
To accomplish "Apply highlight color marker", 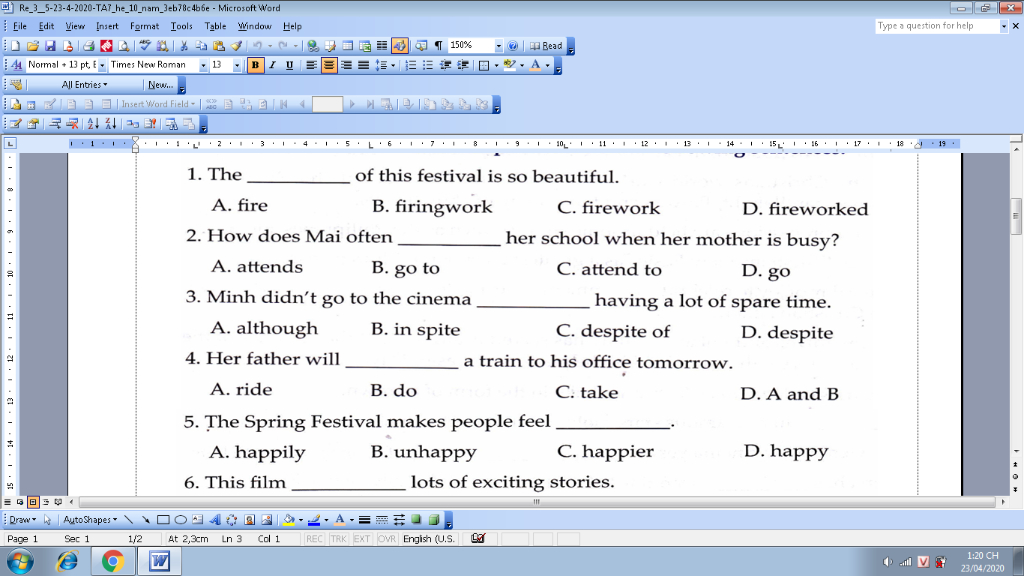I will click(x=509, y=65).
